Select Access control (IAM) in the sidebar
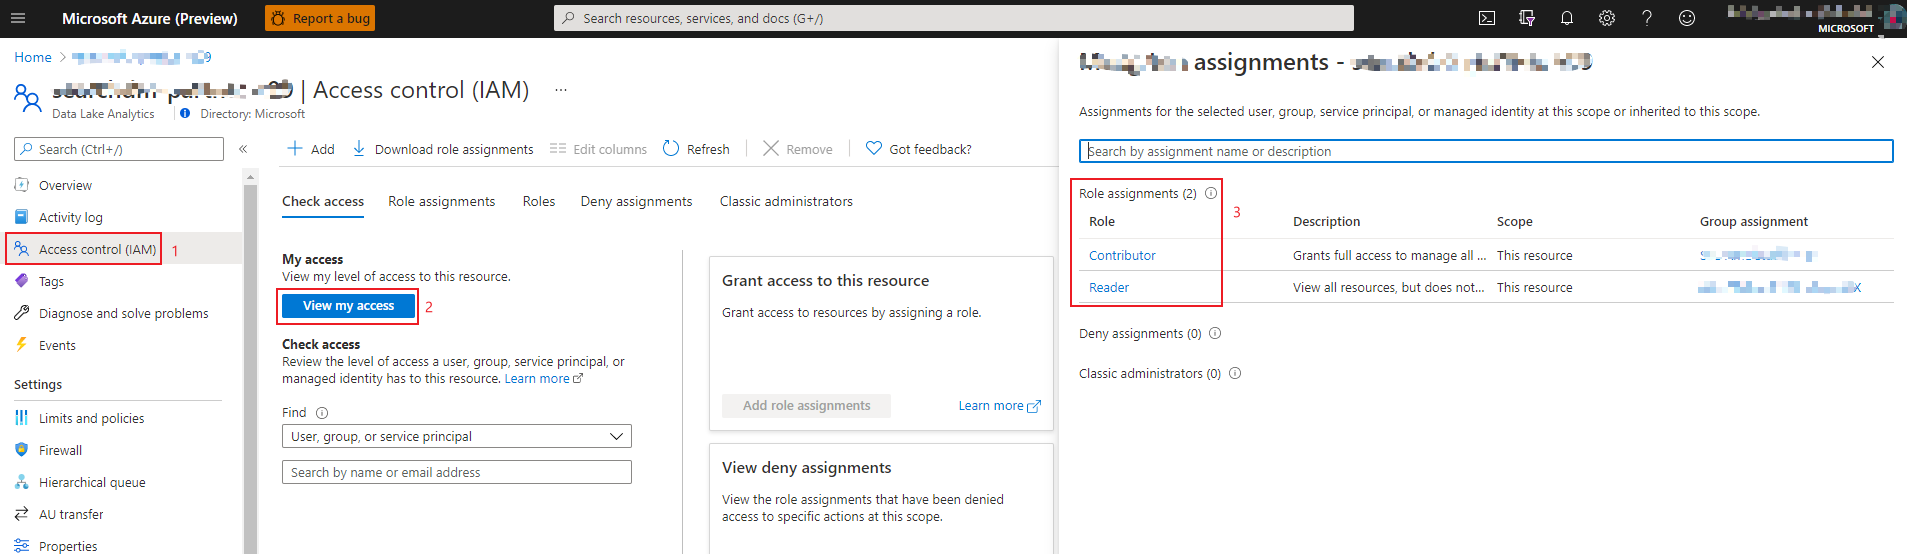Viewport: 1907px width, 554px height. (97, 249)
